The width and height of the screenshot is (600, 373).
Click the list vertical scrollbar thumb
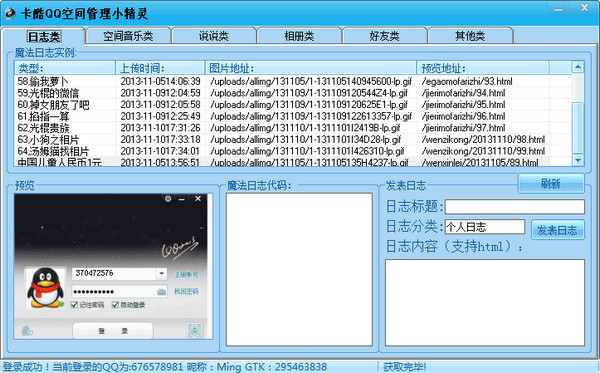tap(578, 128)
